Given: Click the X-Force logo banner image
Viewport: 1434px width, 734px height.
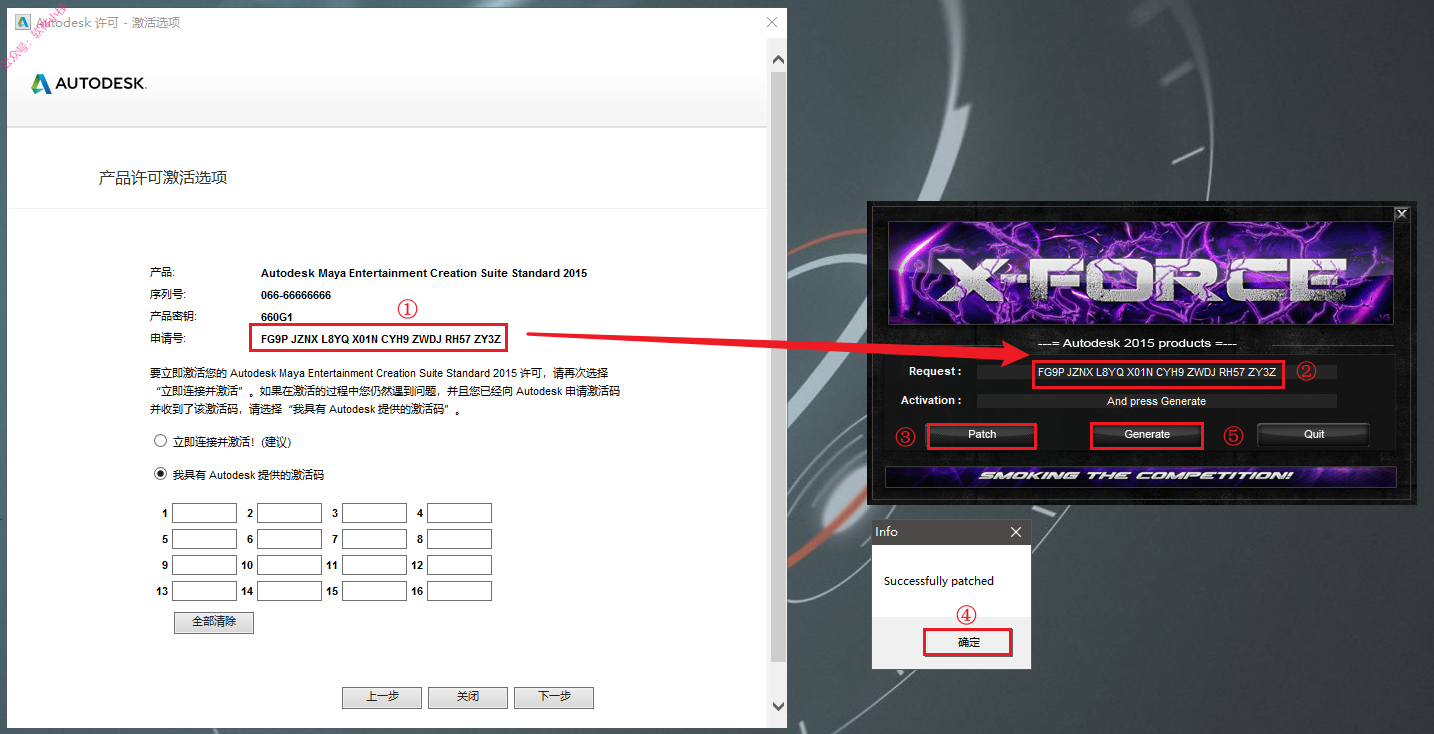Looking at the screenshot, I should [x=1141, y=273].
